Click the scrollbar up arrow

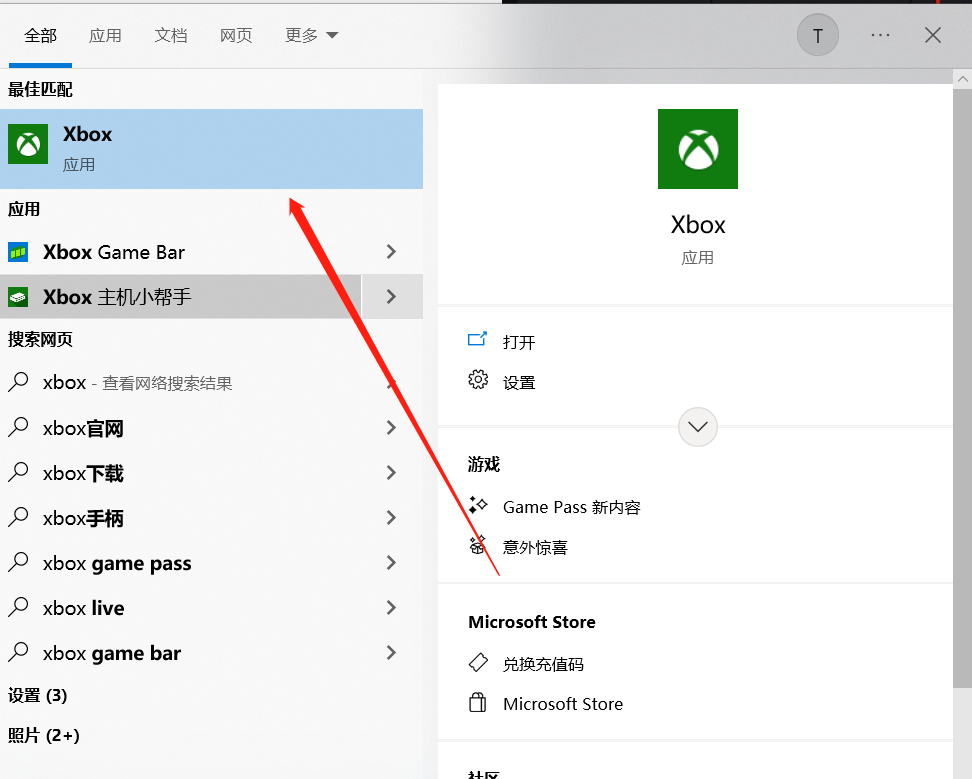(x=962, y=79)
